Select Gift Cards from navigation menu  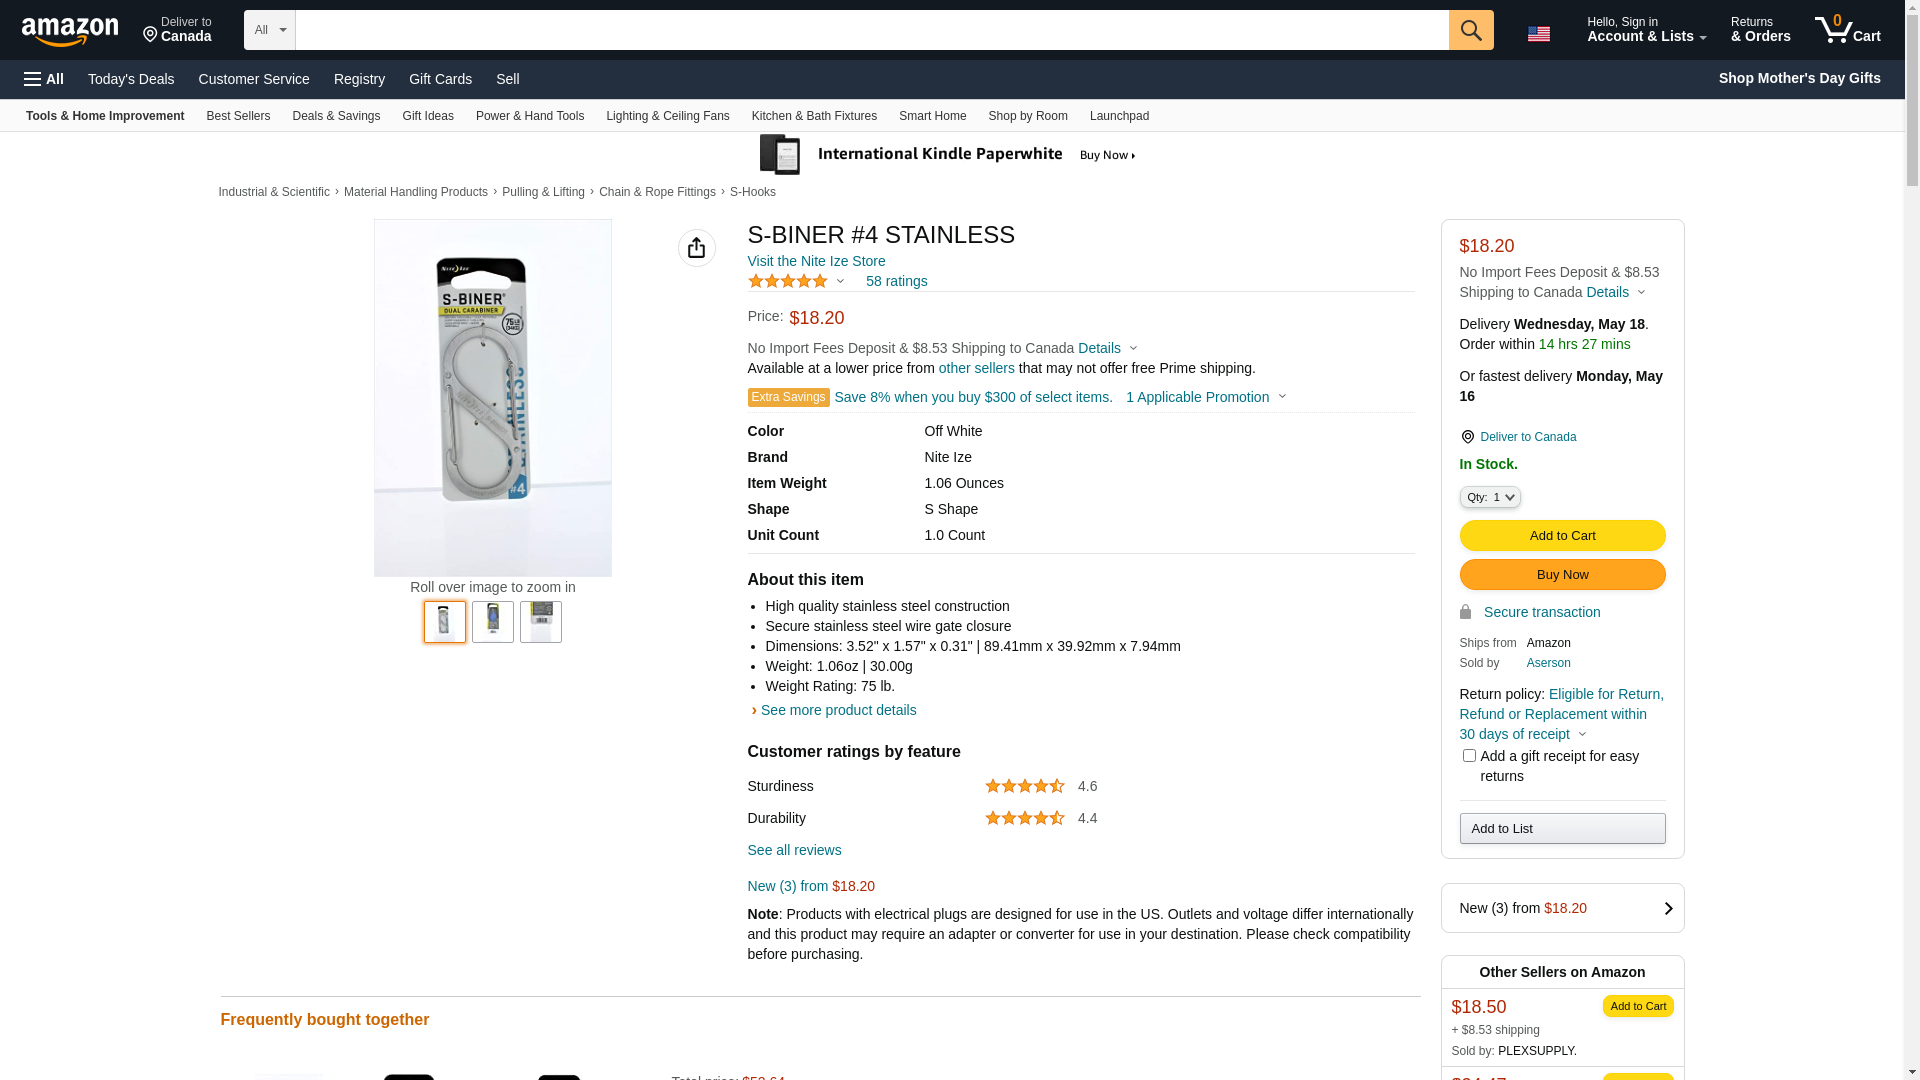[440, 79]
